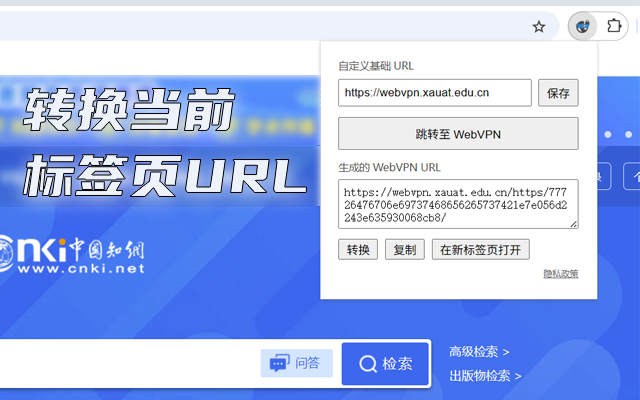This screenshot has height=400, width=640.
Task: Save the custom base URL with 保存
Action: point(558,93)
